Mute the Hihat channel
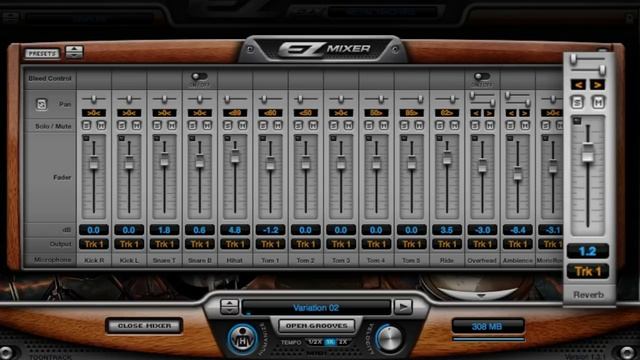The image size is (640, 360). point(242,126)
